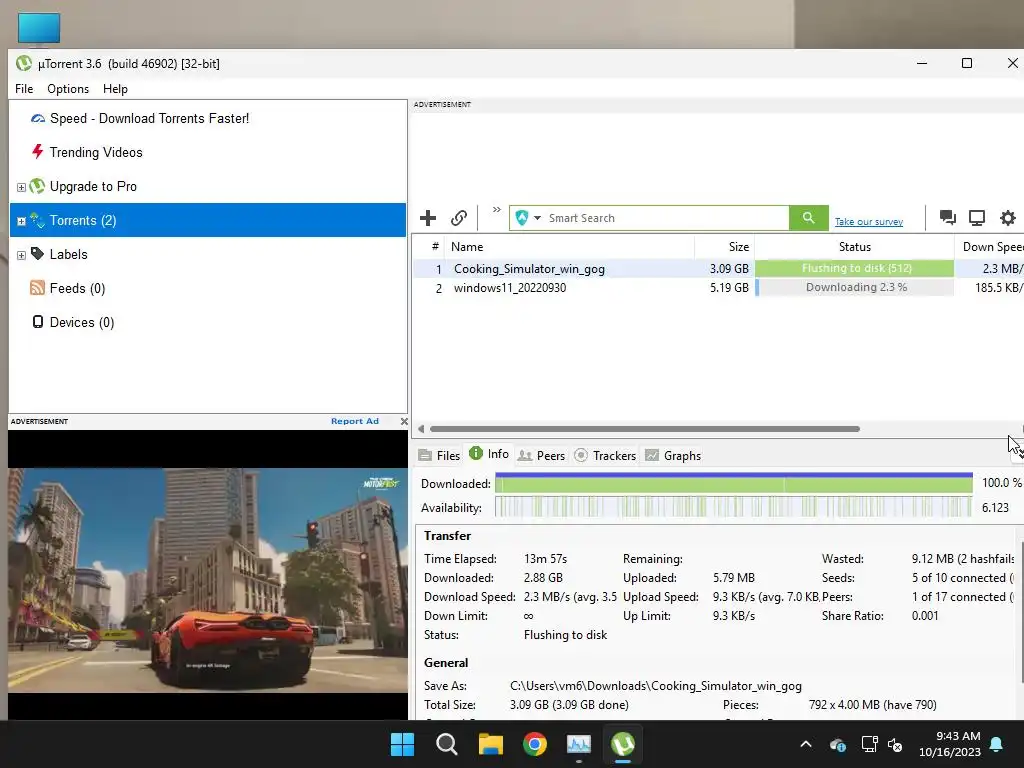Click the Trending Videos lightning icon
The height and width of the screenshot is (768, 1024).
coord(38,152)
